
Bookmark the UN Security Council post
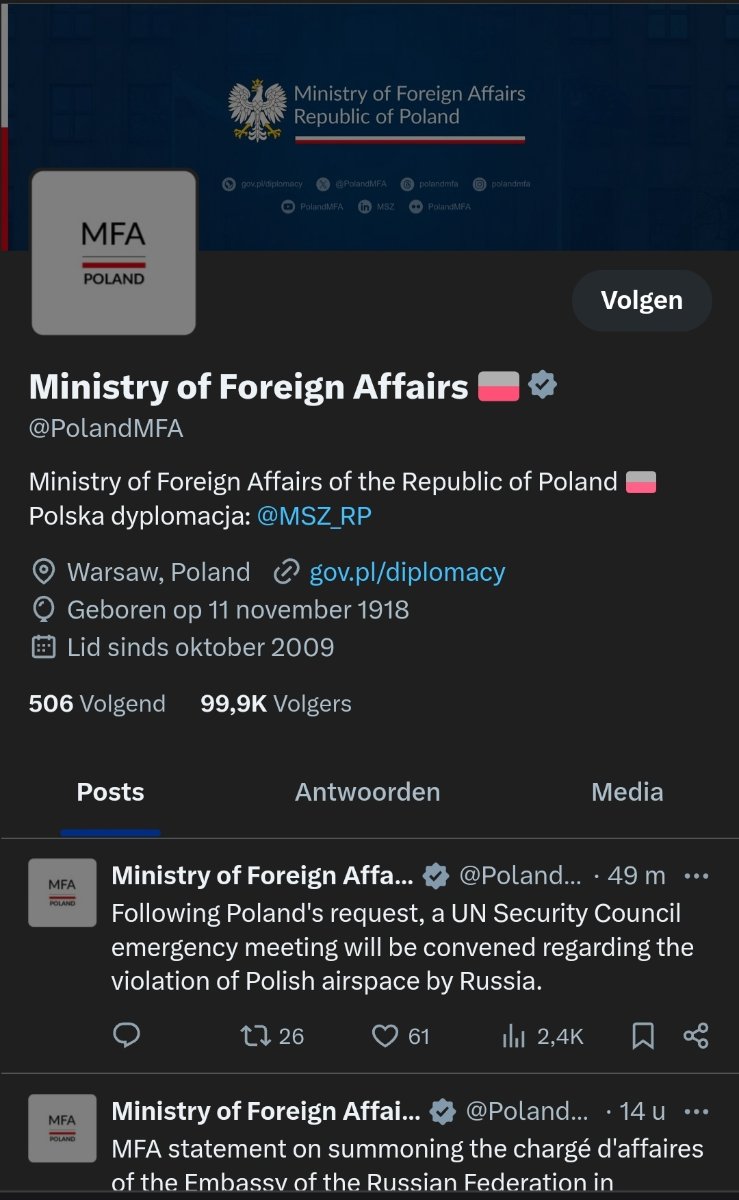[x=643, y=1035]
